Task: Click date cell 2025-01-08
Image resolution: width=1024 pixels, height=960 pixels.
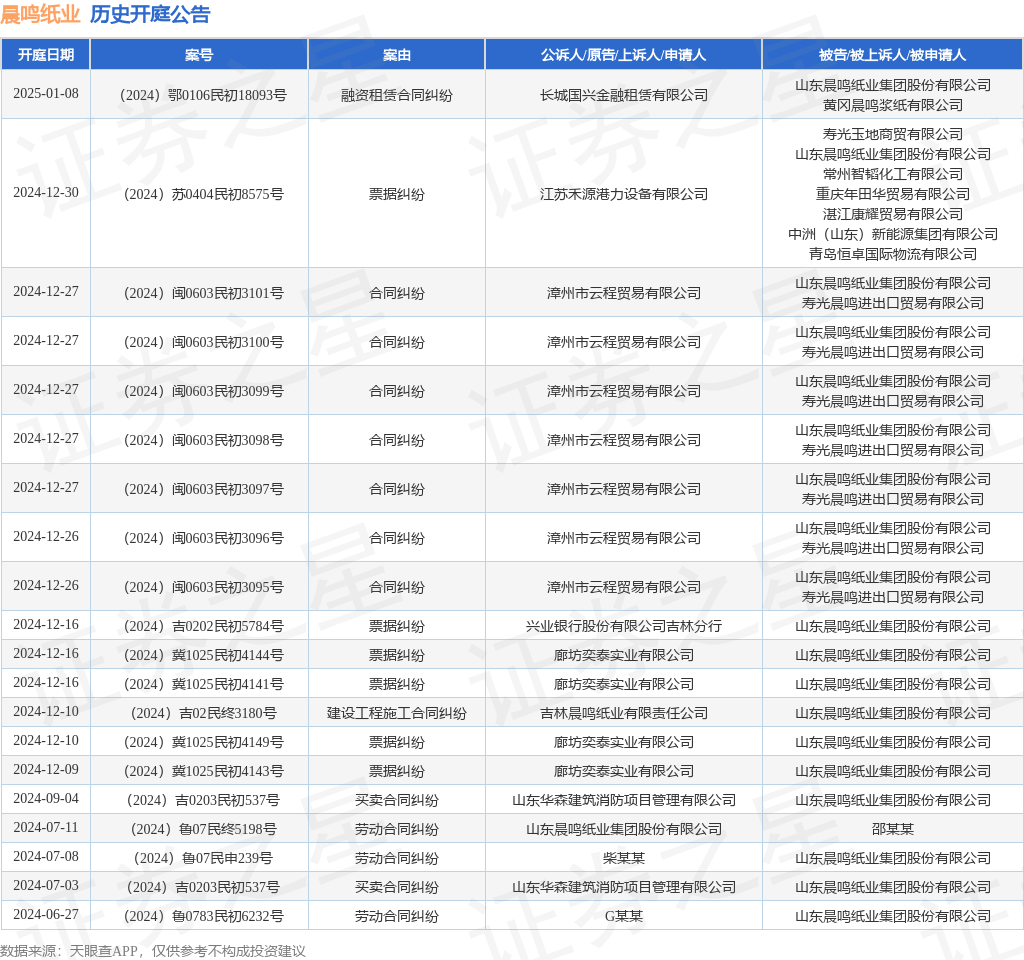Action: (x=46, y=93)
